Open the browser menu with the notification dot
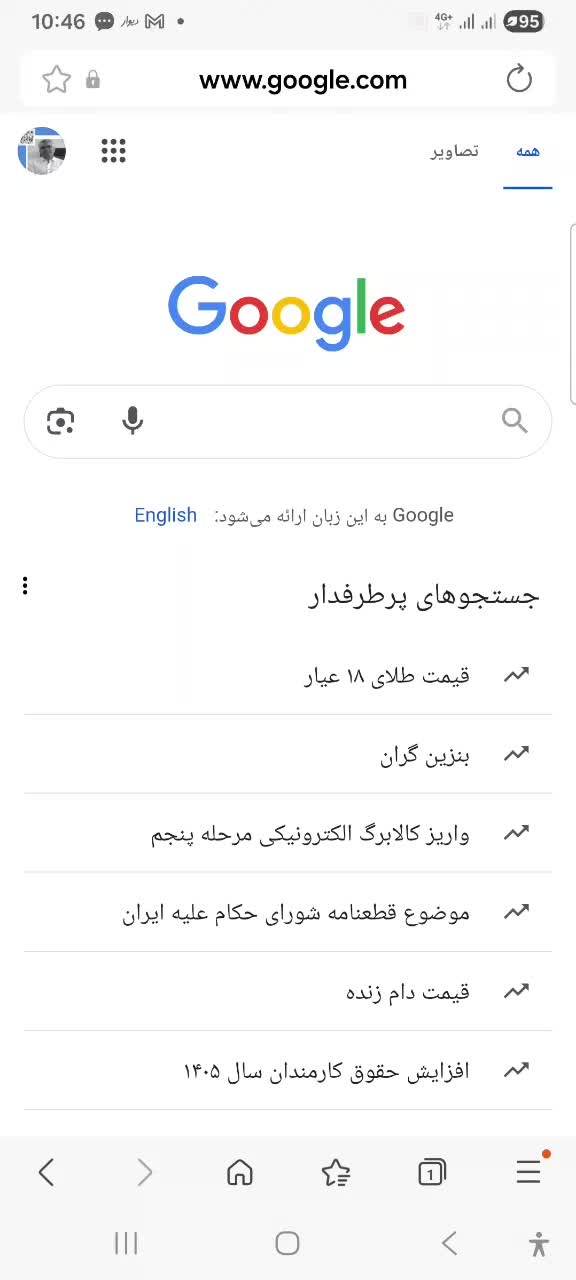Screen dimensions: 576x1280 click(528, 1172)
